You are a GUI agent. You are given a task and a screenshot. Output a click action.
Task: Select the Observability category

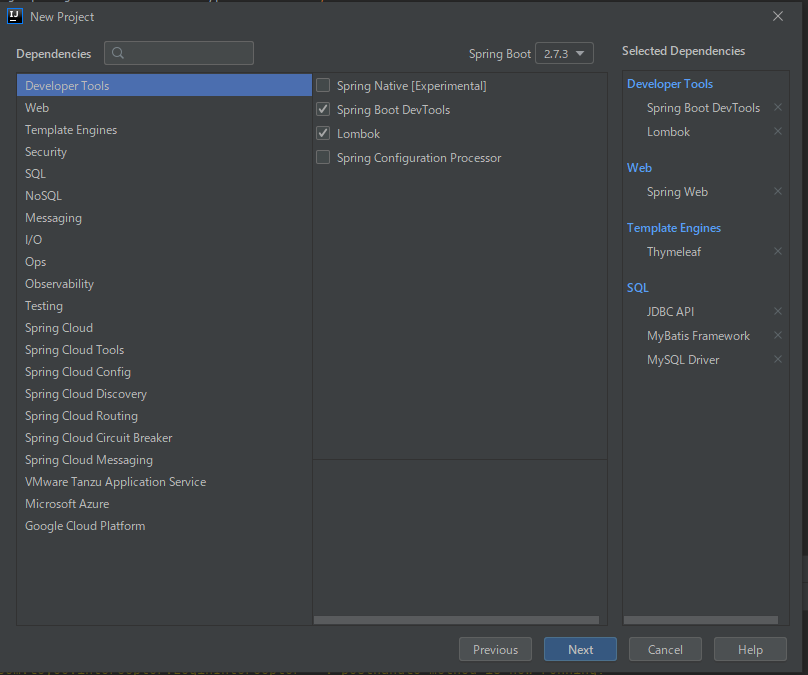coord(164,284)
